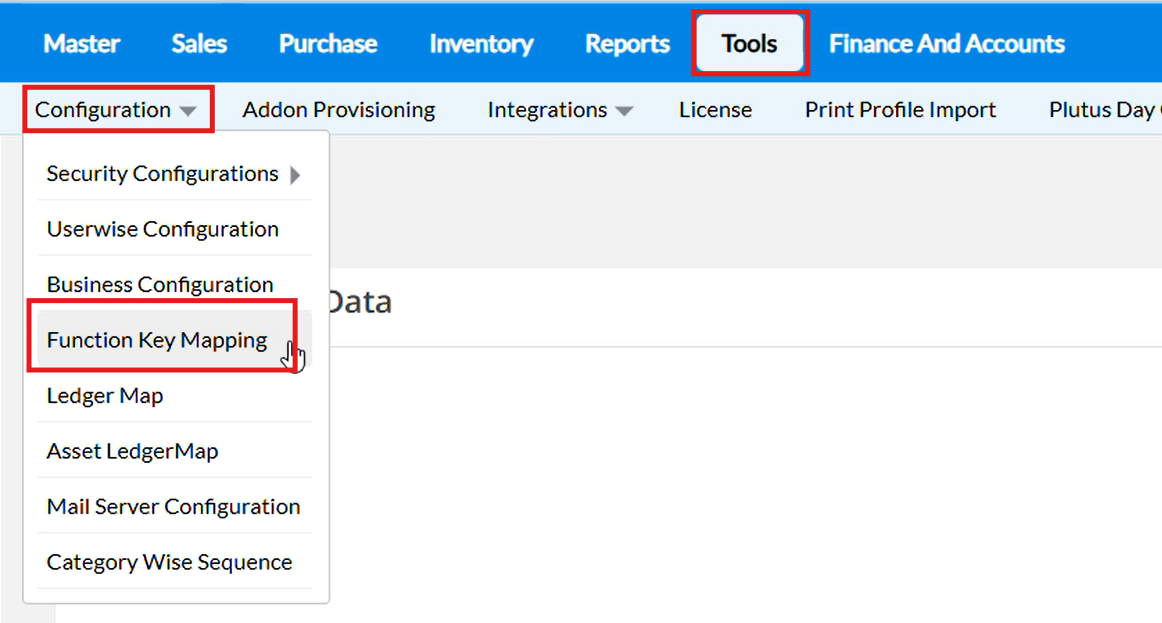Open Business Configuration
This screenshot has height=623, width=1162.
160,284
